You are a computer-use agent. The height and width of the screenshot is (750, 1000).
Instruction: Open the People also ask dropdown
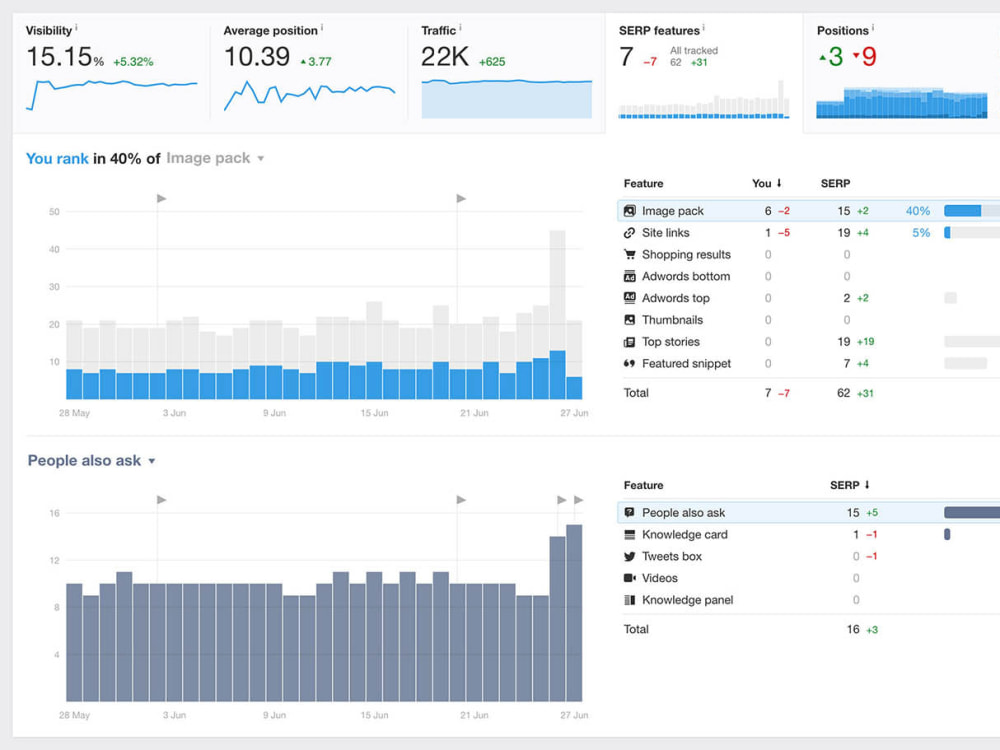tap(91, 460)
